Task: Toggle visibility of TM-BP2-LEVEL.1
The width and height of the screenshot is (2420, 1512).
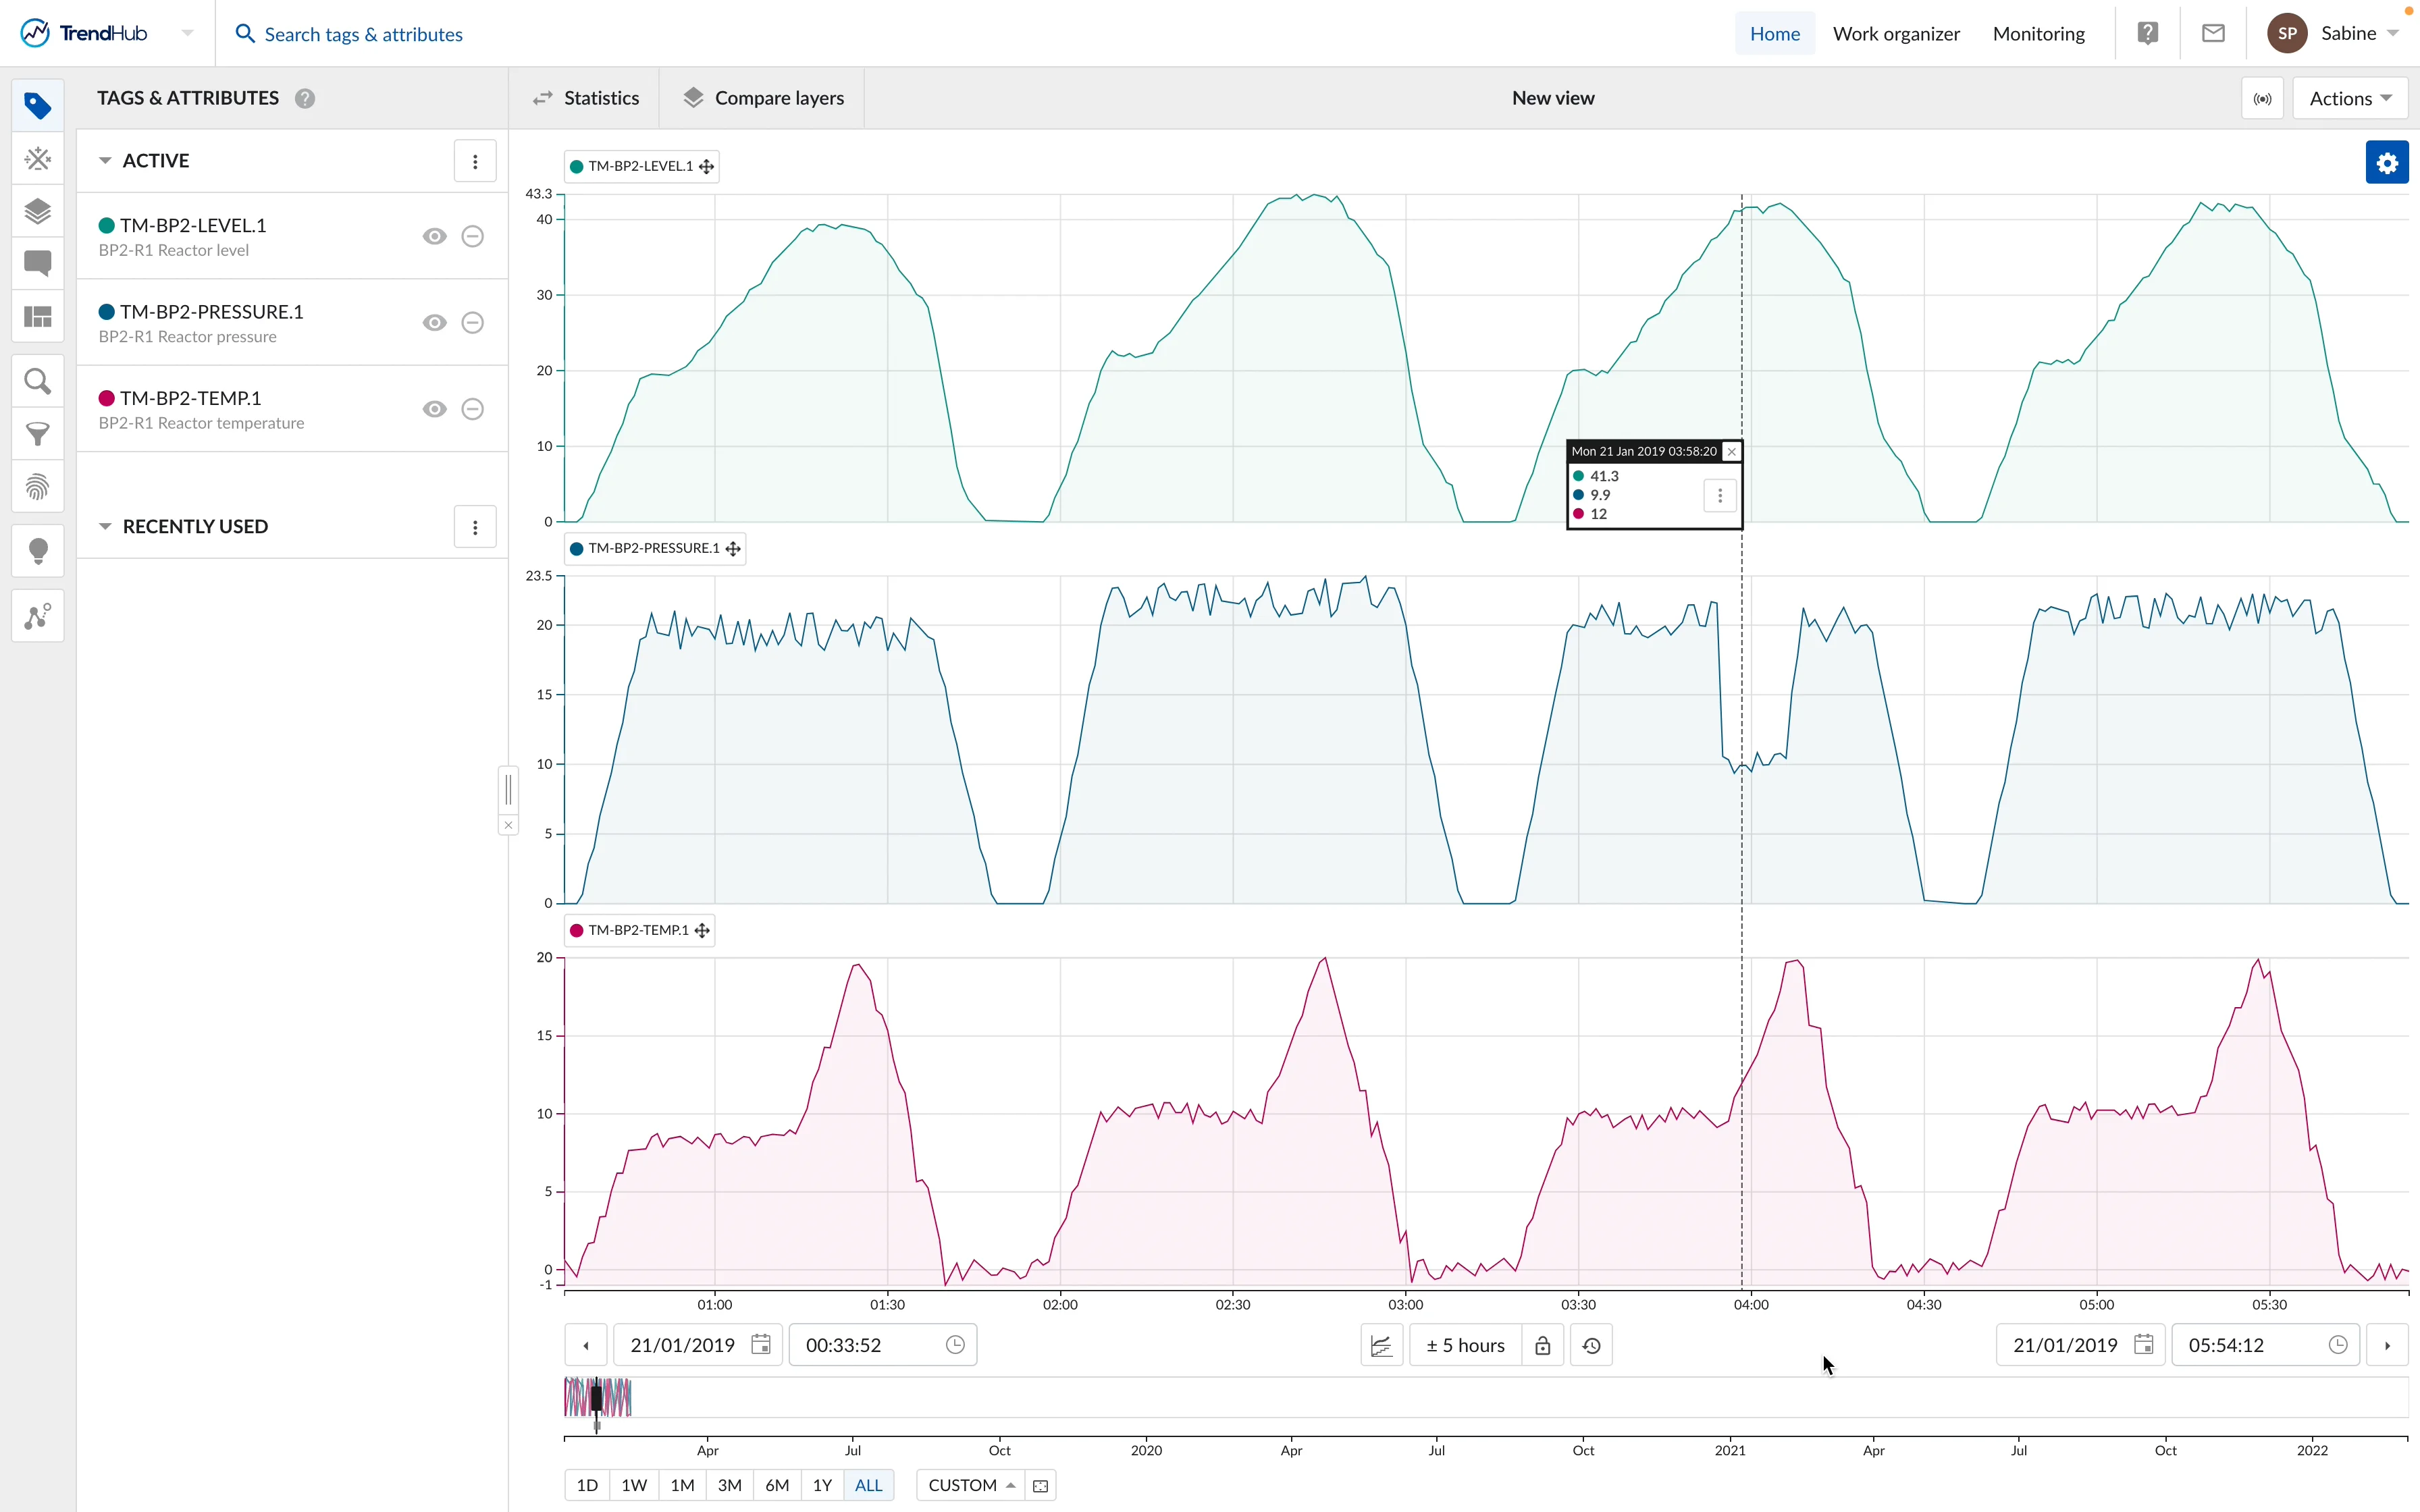Action: coord(434,236)
